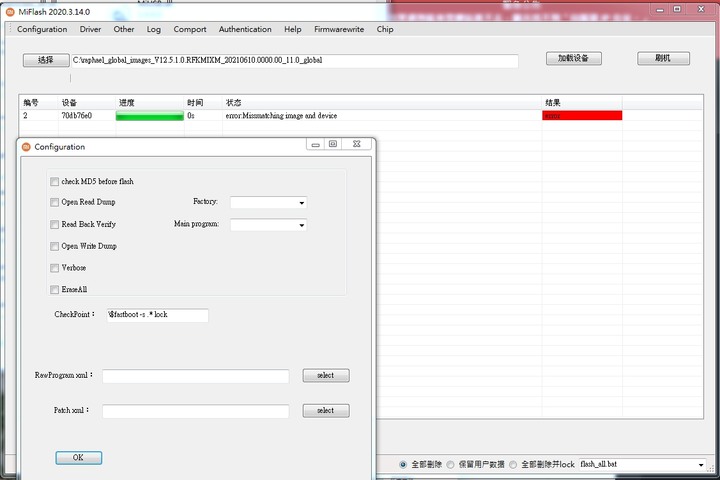Click the 编号 column header
Image resolution: width=720 pixels, height=480 pixels.
pos(39,103)
